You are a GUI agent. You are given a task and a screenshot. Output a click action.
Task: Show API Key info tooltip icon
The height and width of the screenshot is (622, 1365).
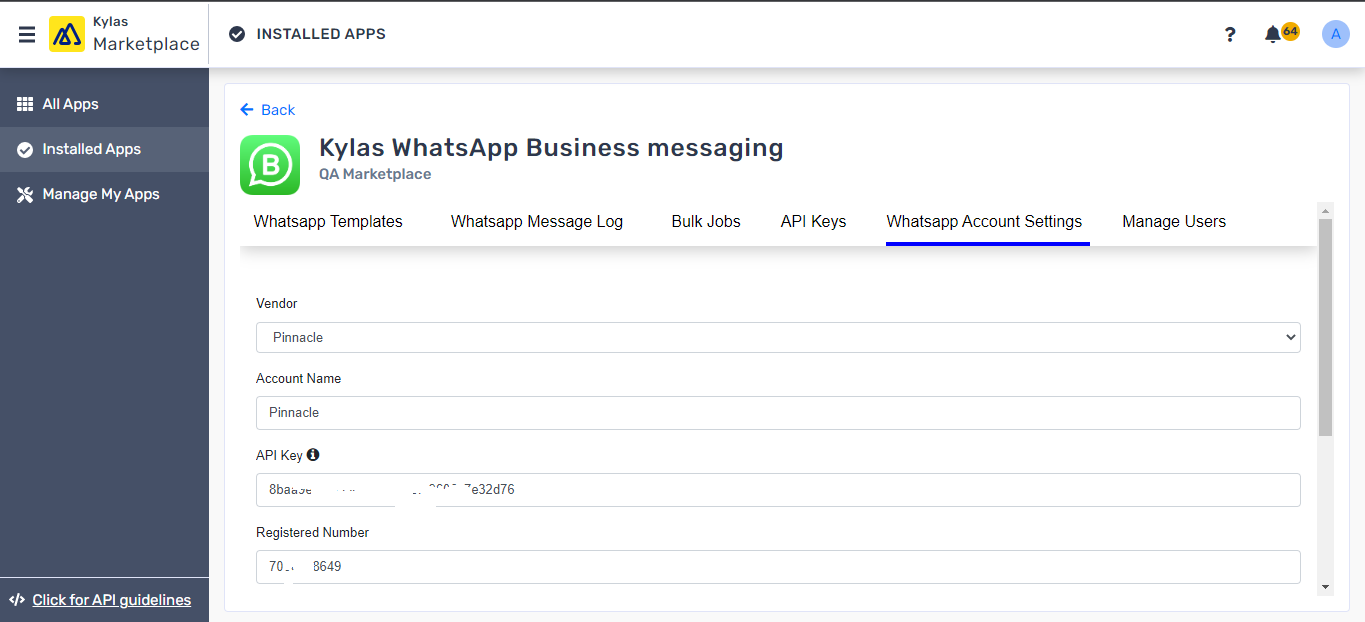click(x=313, y=455)
